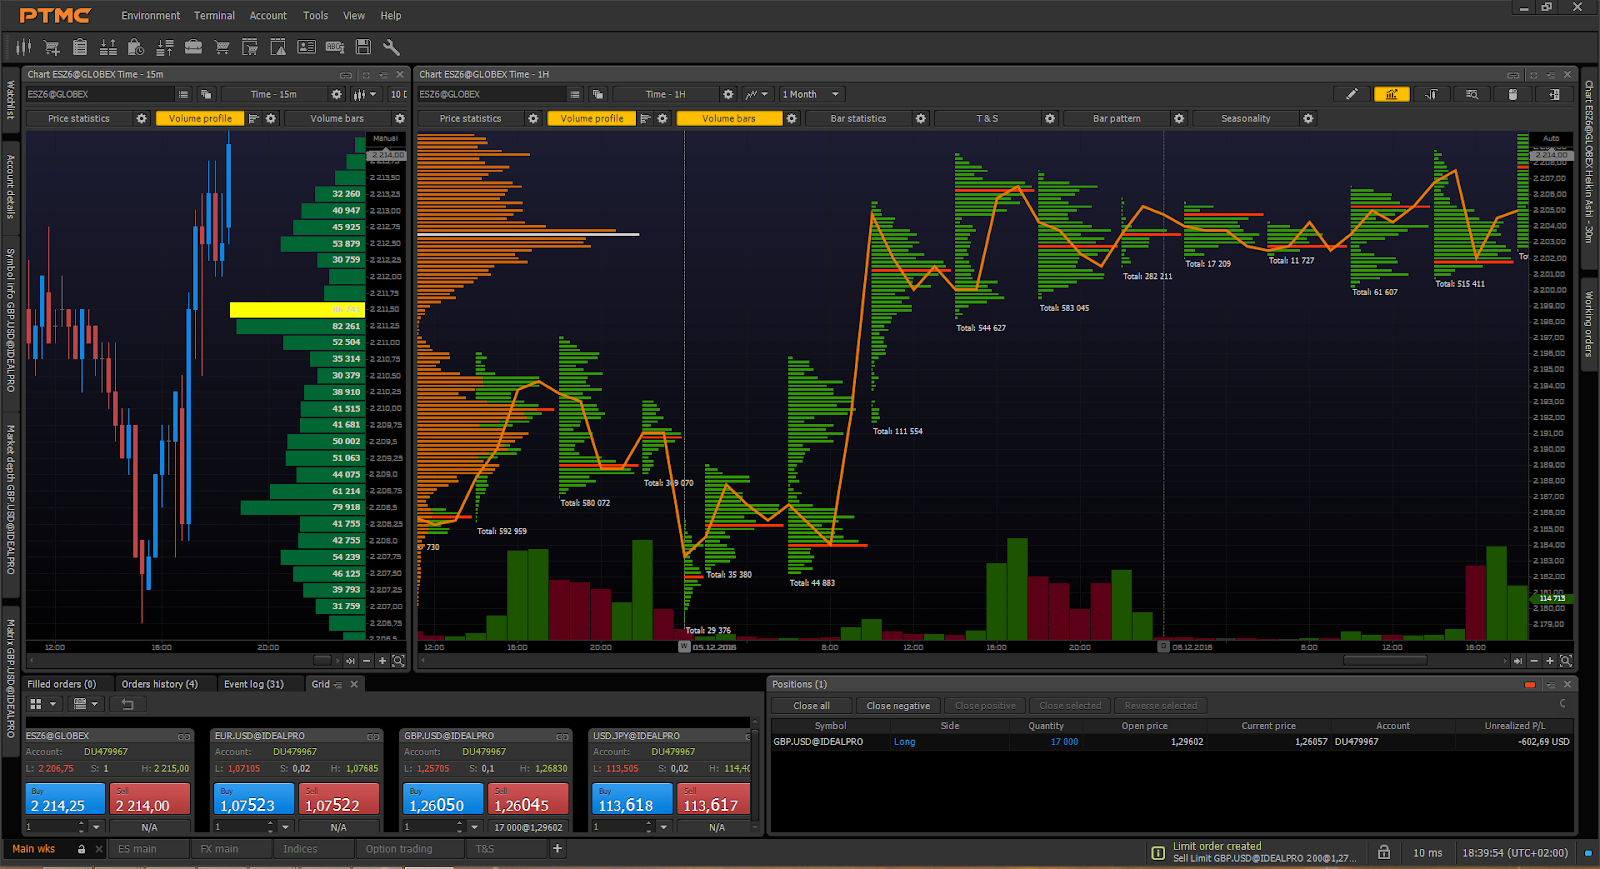Viewport: 1600px width, 869px height.
Task: Click Close all positions button
Action: [812, 705]
